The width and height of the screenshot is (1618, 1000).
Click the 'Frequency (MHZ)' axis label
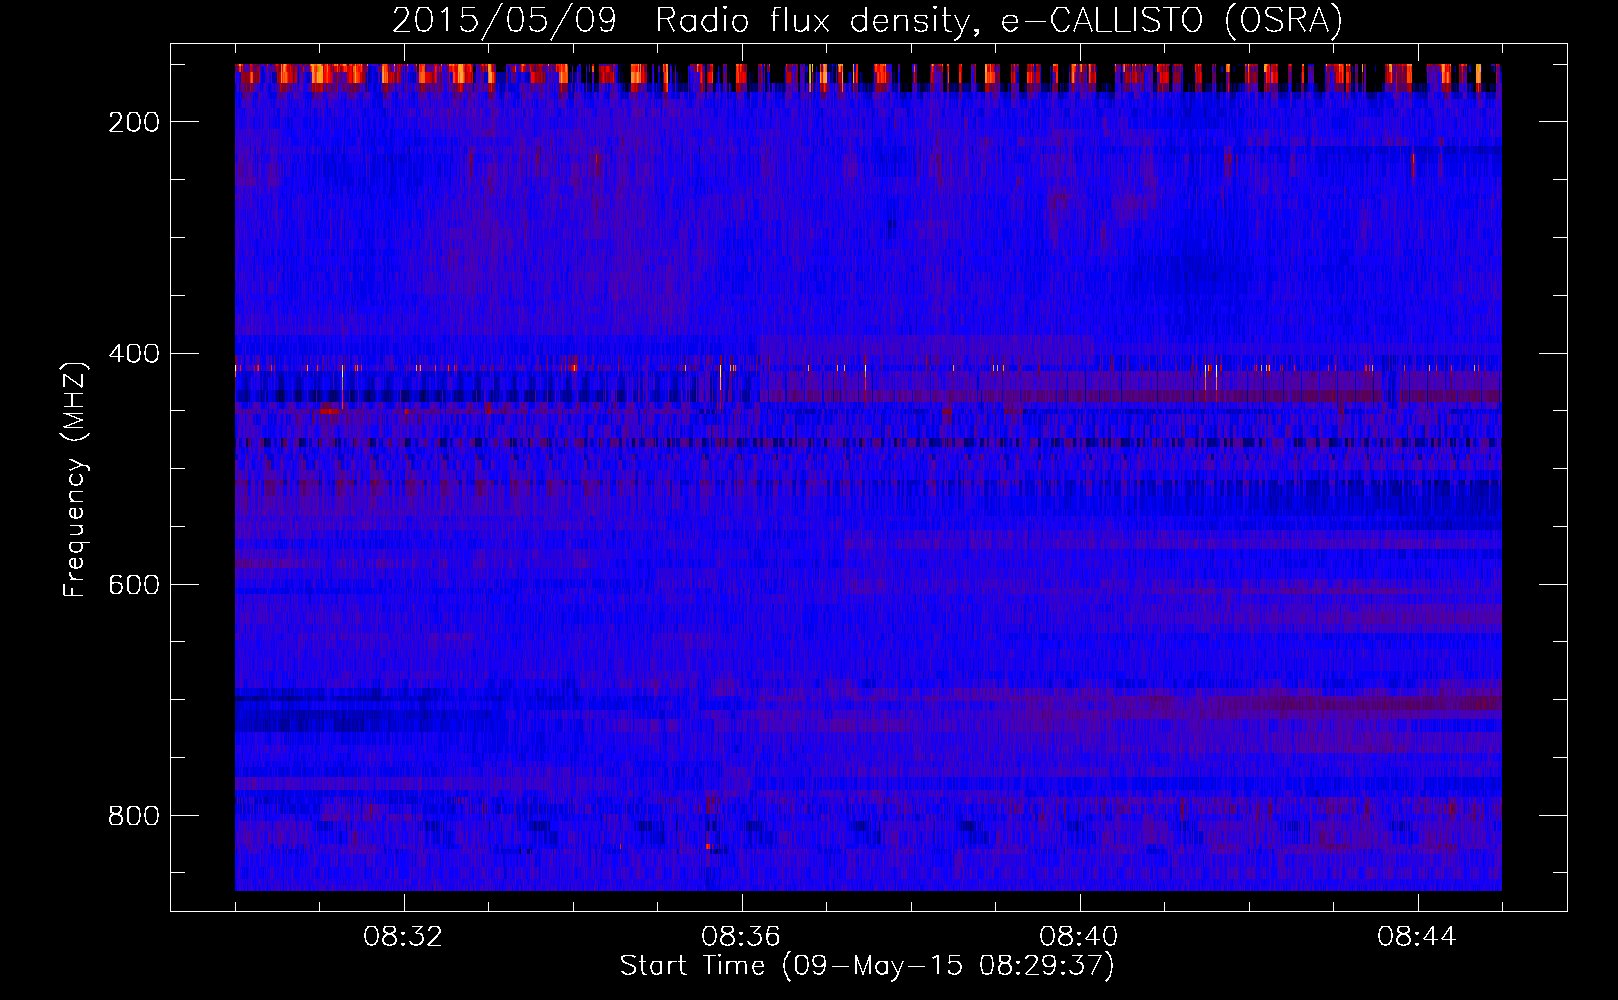75,479
